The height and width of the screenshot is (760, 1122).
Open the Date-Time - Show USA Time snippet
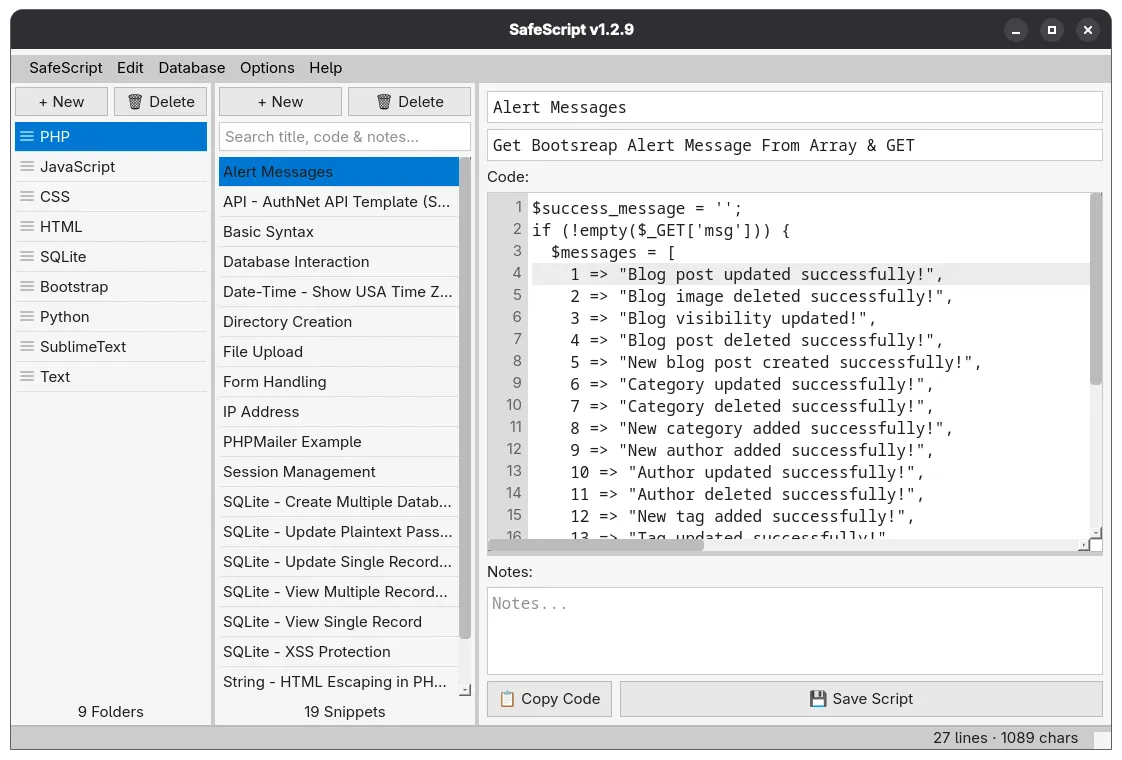point(338,292)
